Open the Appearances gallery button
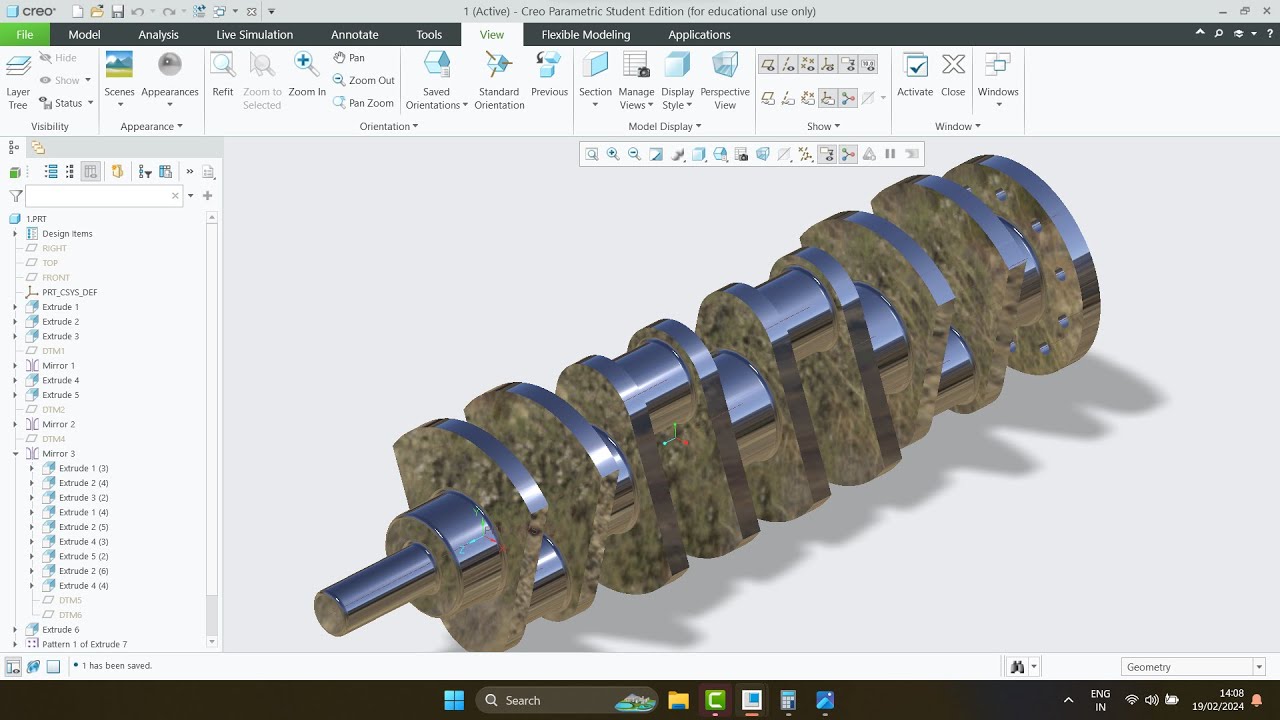This screenshot has width=1280, height=720. [x=170, y=79]
